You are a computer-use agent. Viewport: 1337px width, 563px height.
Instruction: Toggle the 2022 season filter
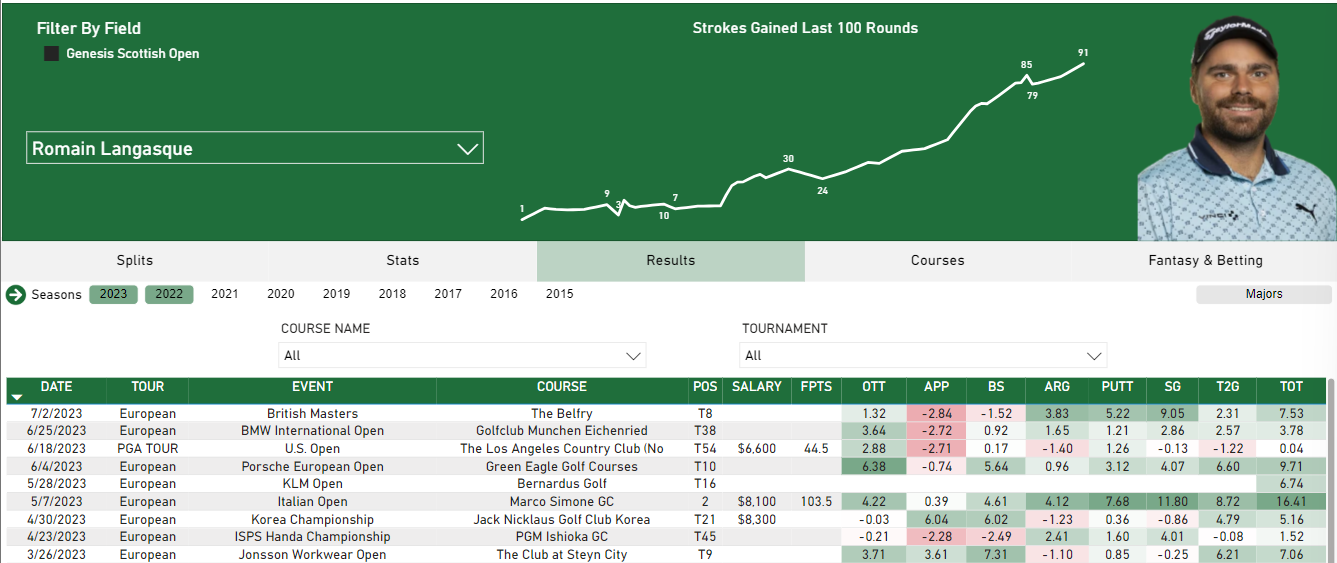(169, 295)
